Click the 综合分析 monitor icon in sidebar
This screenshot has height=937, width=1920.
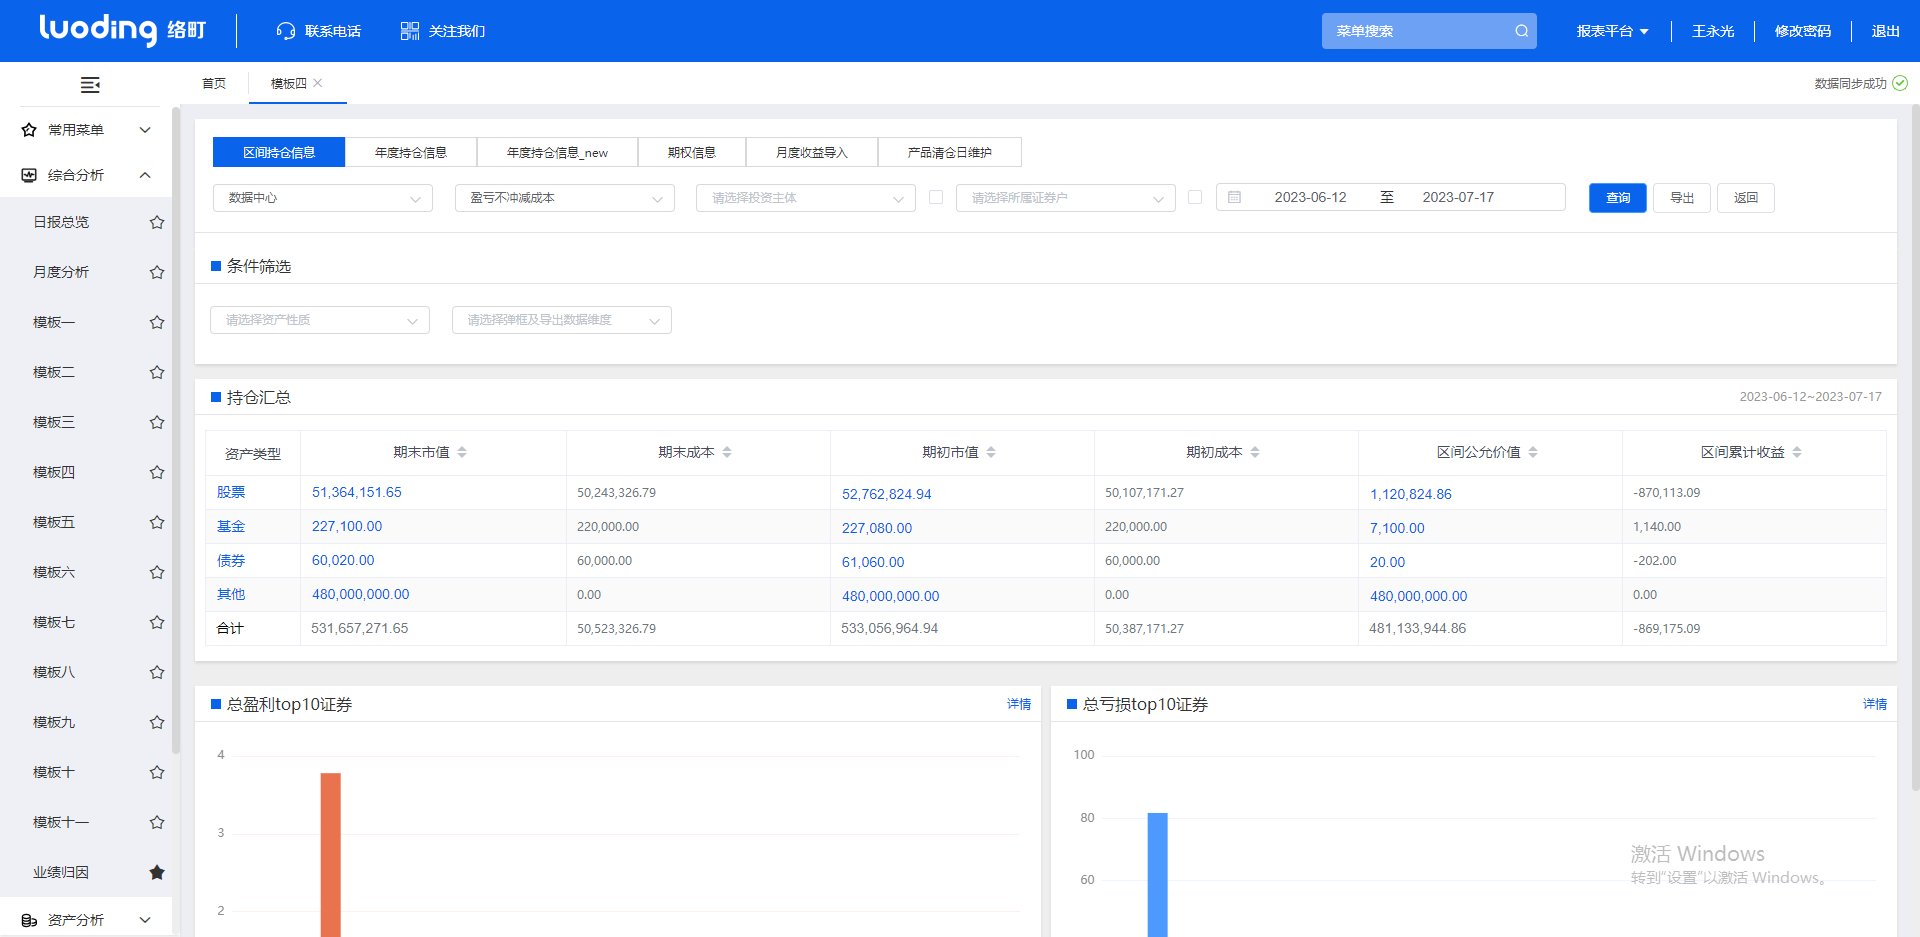(x=29, y=175)
